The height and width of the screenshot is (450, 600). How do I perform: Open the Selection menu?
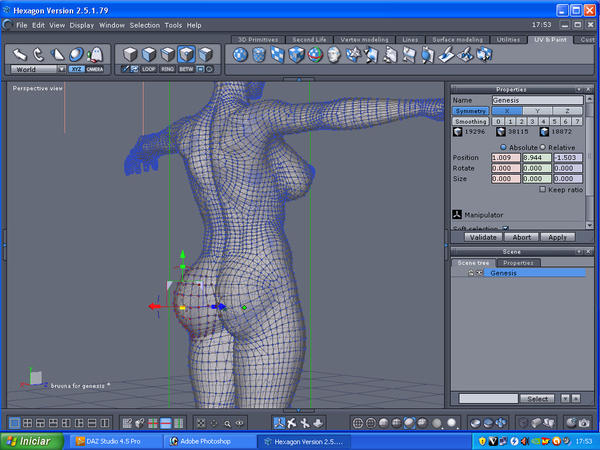pos(144,24)
